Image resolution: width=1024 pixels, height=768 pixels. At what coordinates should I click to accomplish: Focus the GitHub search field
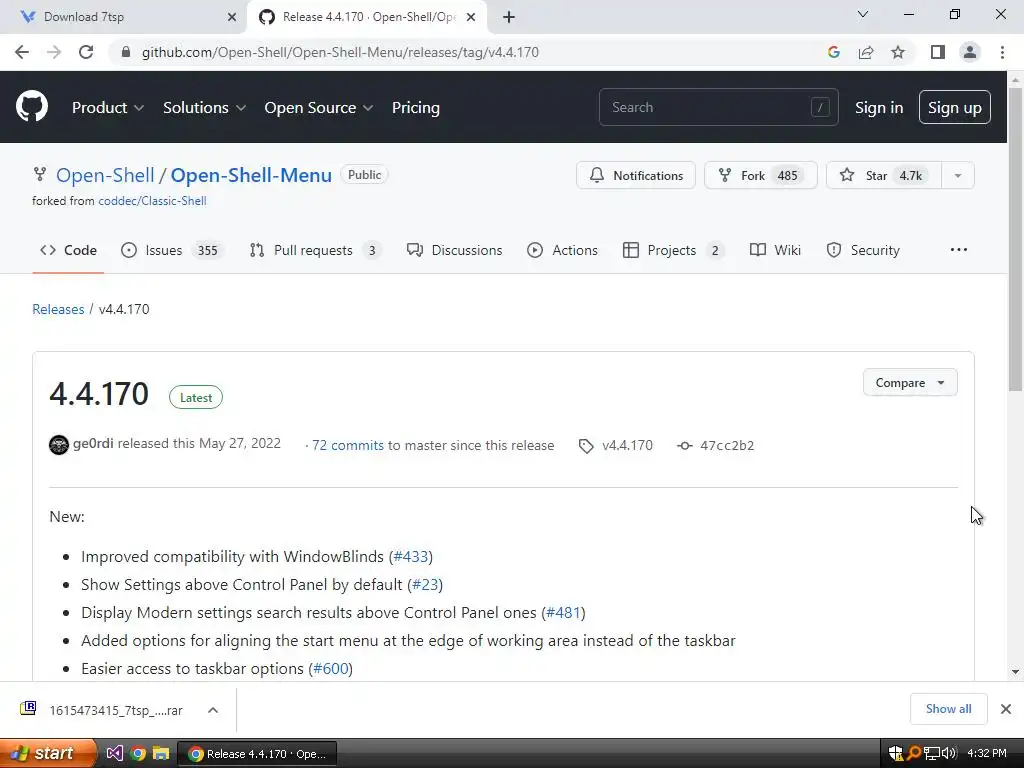pyautogui.click(x=718, y=107)
